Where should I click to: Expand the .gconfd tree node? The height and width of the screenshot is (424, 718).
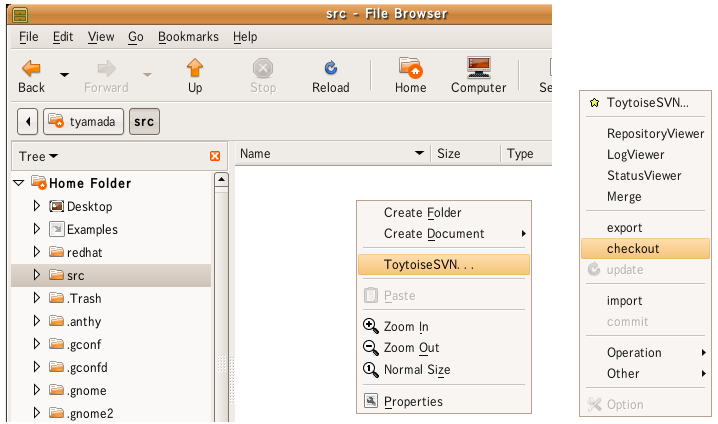[x=37, y=367]
